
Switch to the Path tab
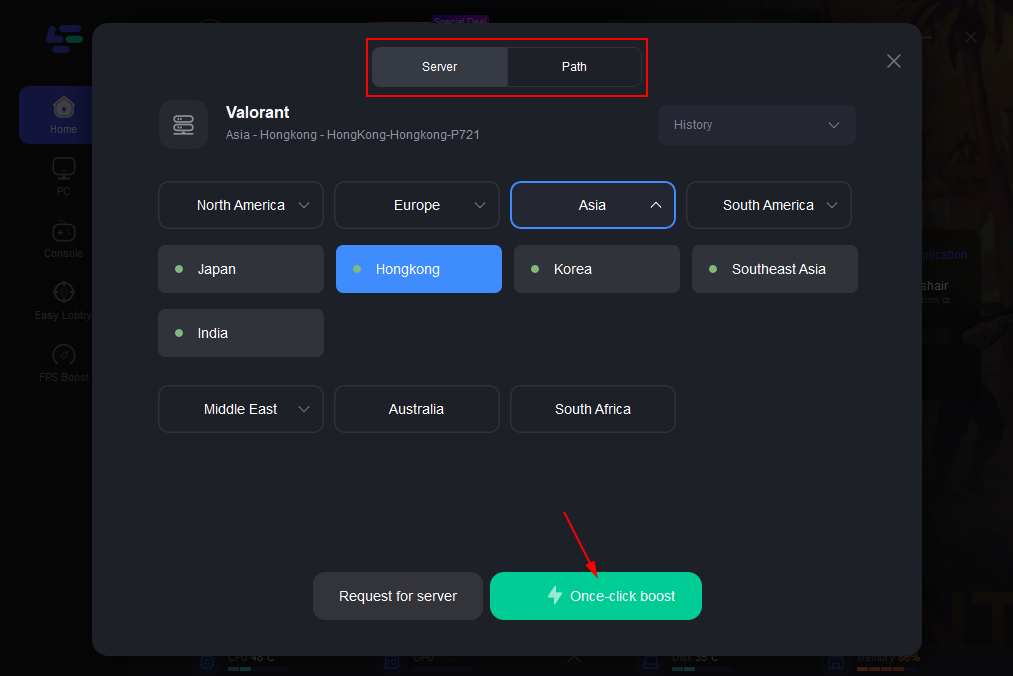[574, 67]
